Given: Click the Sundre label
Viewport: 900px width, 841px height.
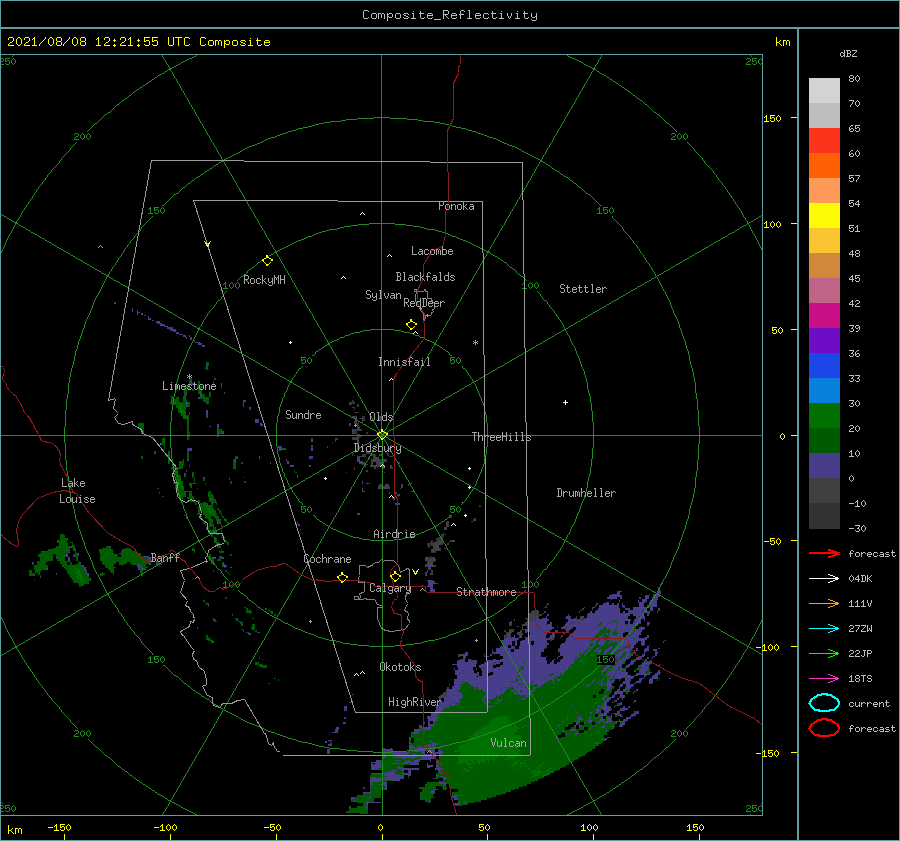Looking at the screenshot, I should (x=303, y=414).
